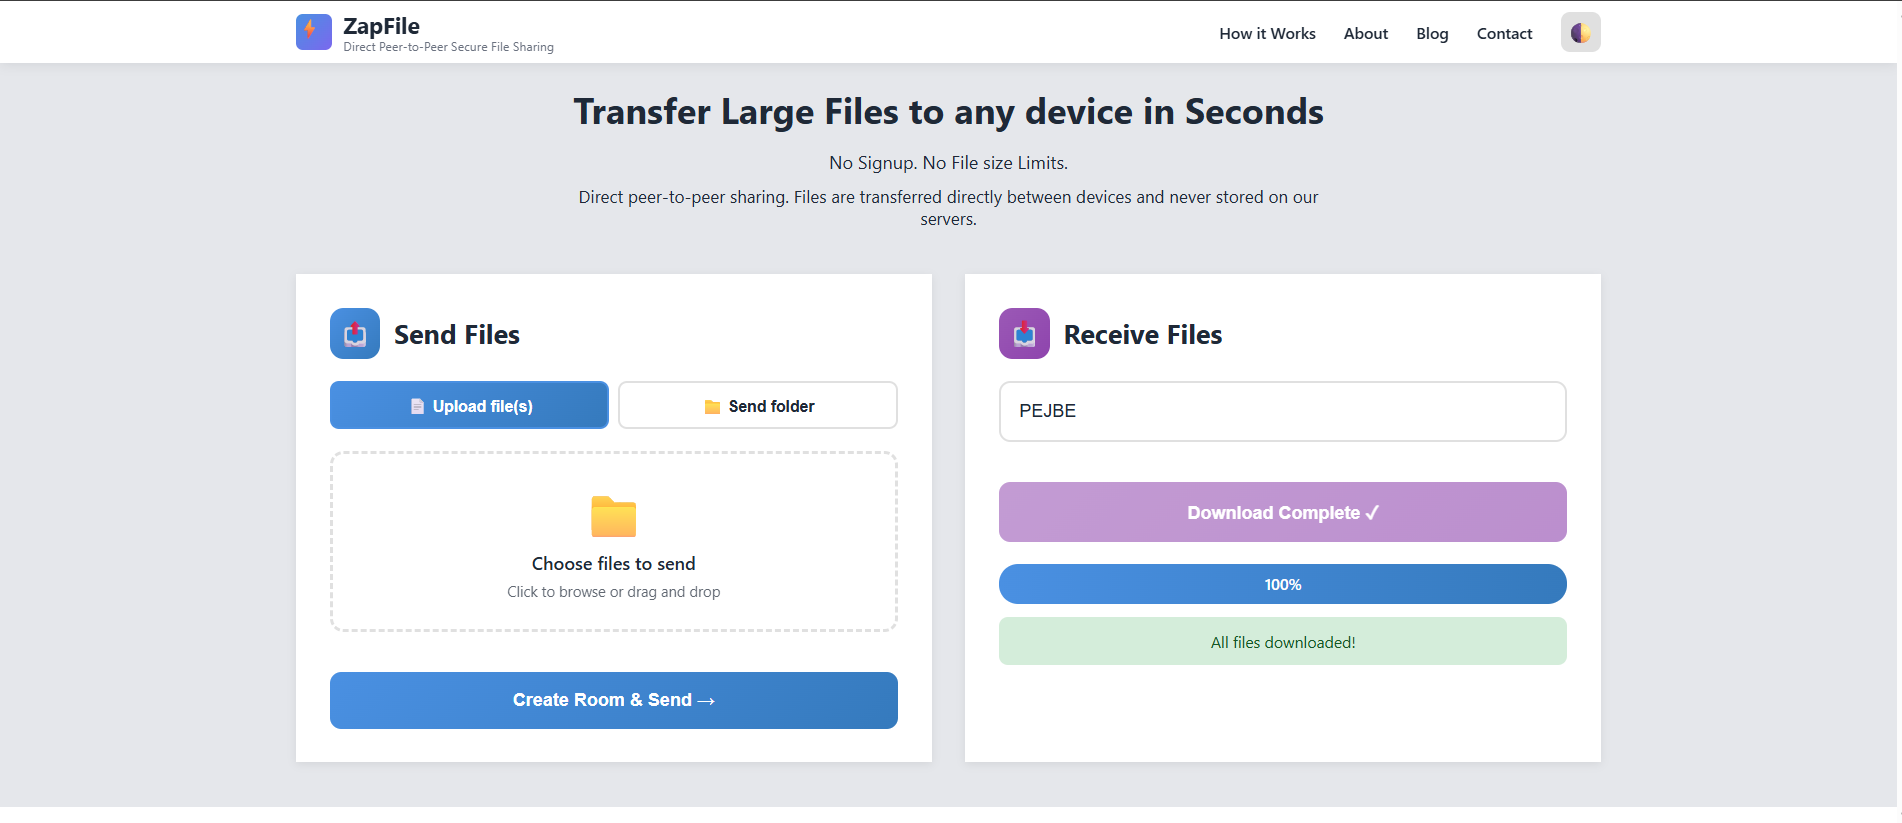This screenshot has height=823, width=1902.
Task: Click the ZapFile lightning bolt logo
Action: [313, 32]
